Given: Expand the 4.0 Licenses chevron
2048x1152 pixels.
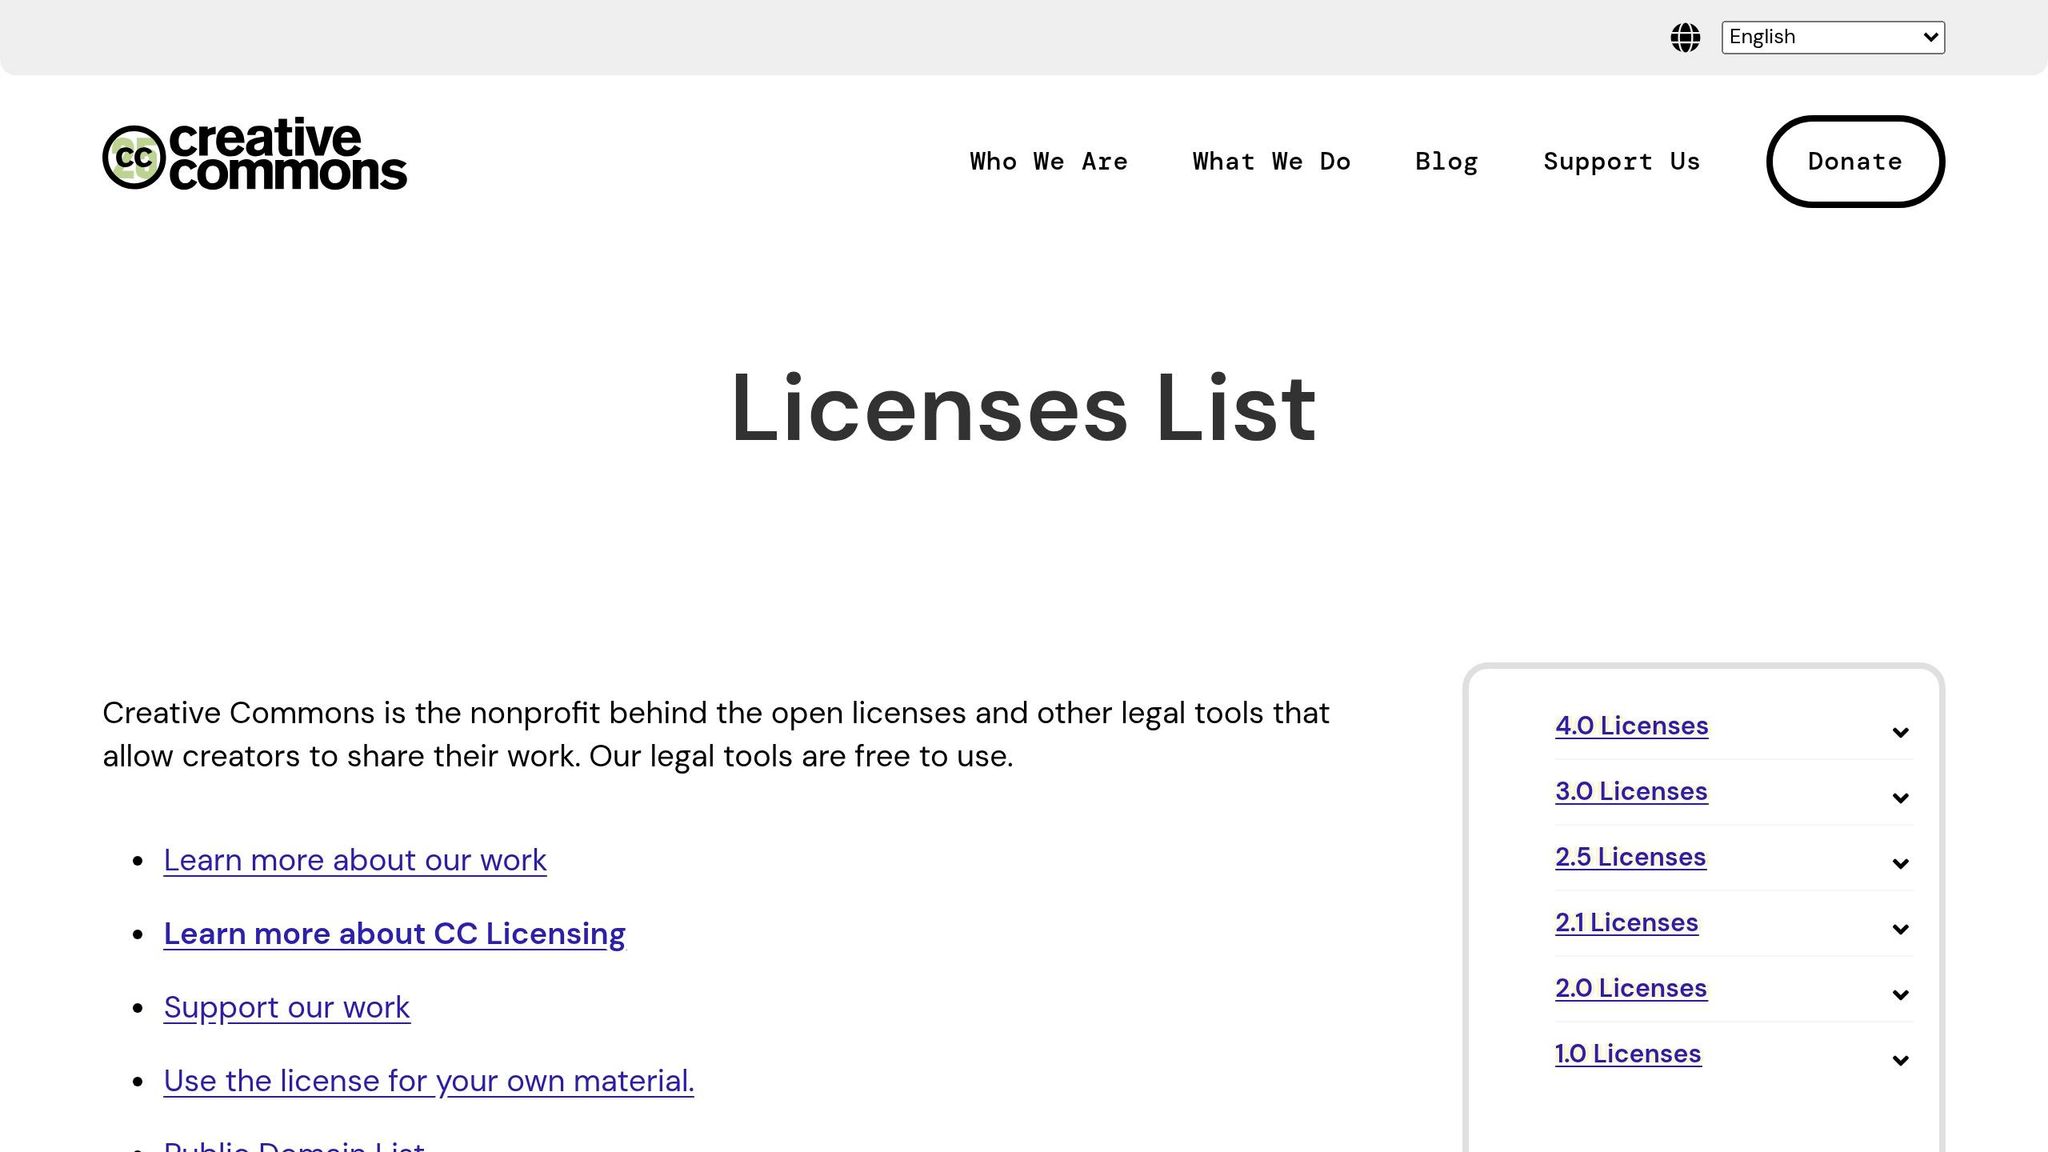Looking at the screenshot, I should point(1900,732).
